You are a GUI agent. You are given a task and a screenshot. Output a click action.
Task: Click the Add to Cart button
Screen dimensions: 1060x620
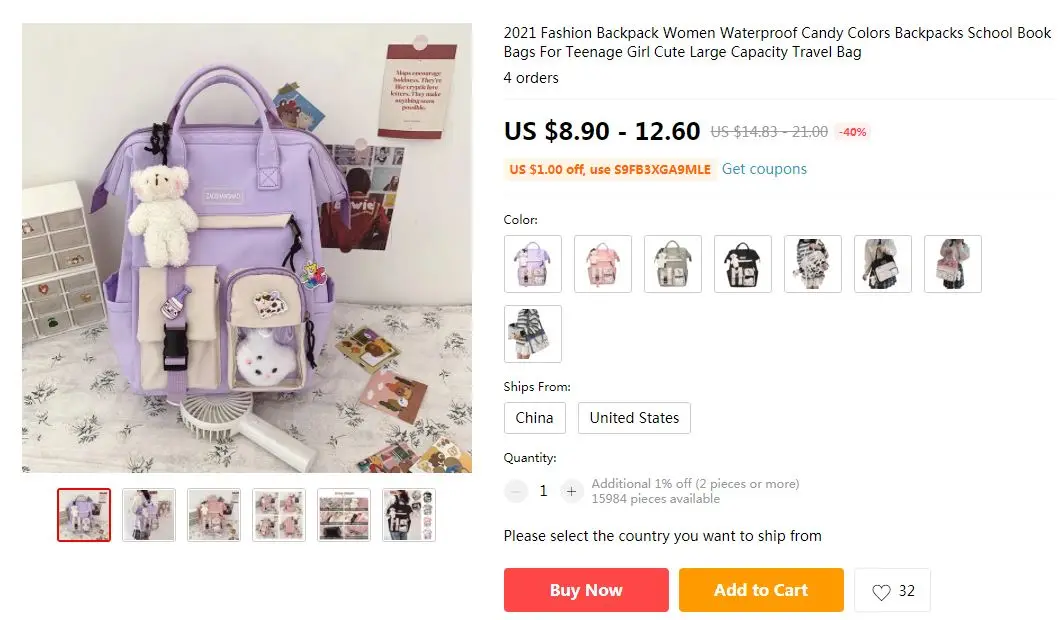coord(761,590)
